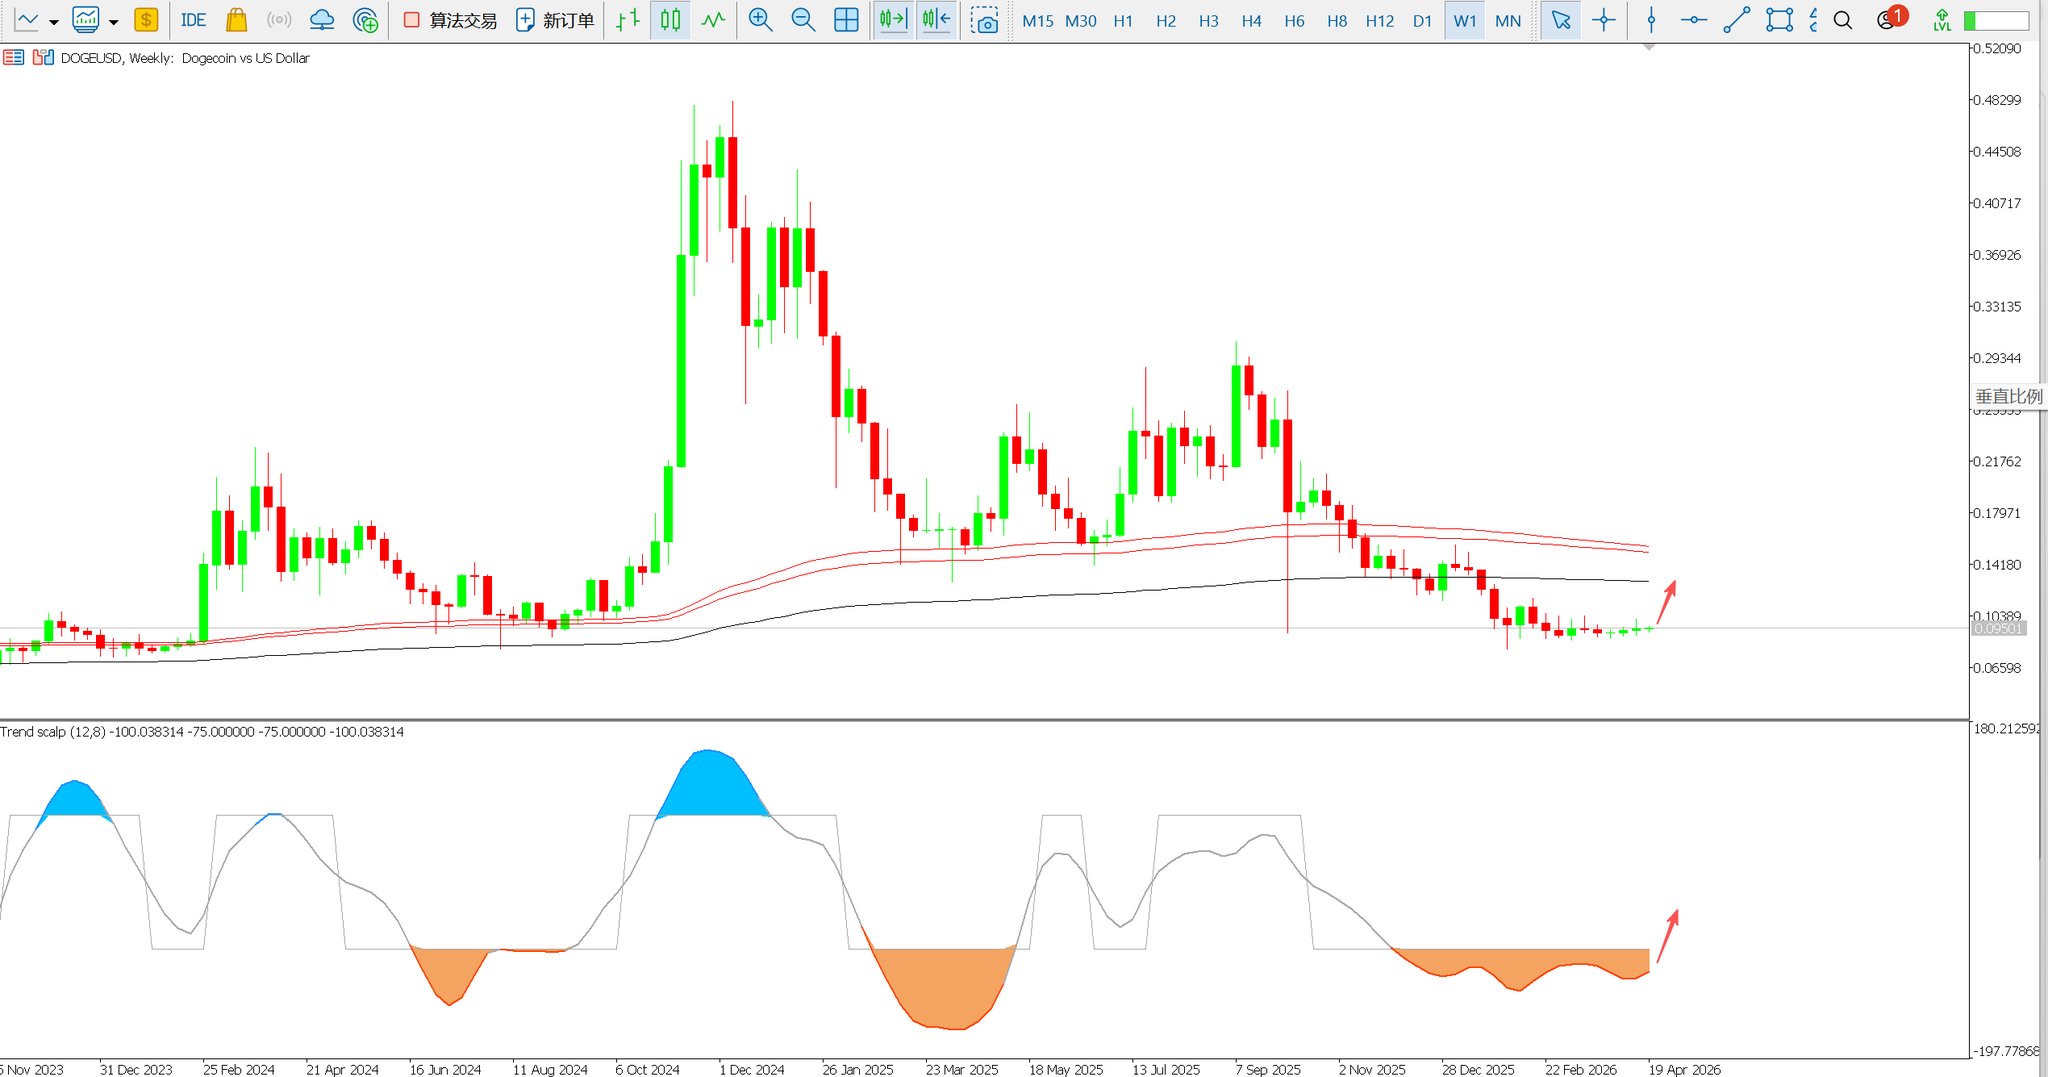Take a chart screenshot with camera icon
This screenshot has height=1077, width=2048.
pyautogui.click(x=985, y=20)
